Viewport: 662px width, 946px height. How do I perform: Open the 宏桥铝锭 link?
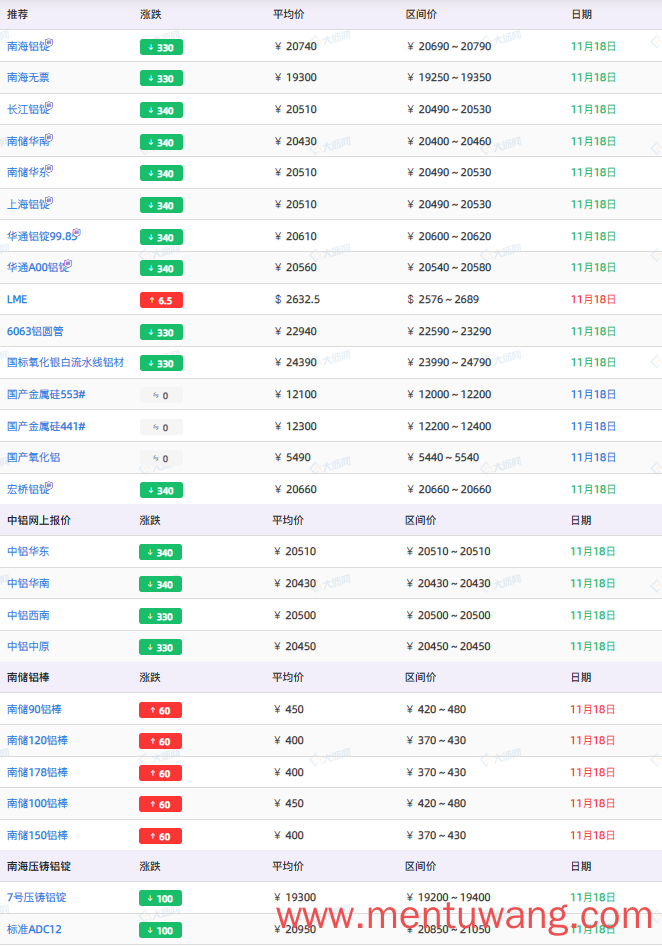point(27,490)
